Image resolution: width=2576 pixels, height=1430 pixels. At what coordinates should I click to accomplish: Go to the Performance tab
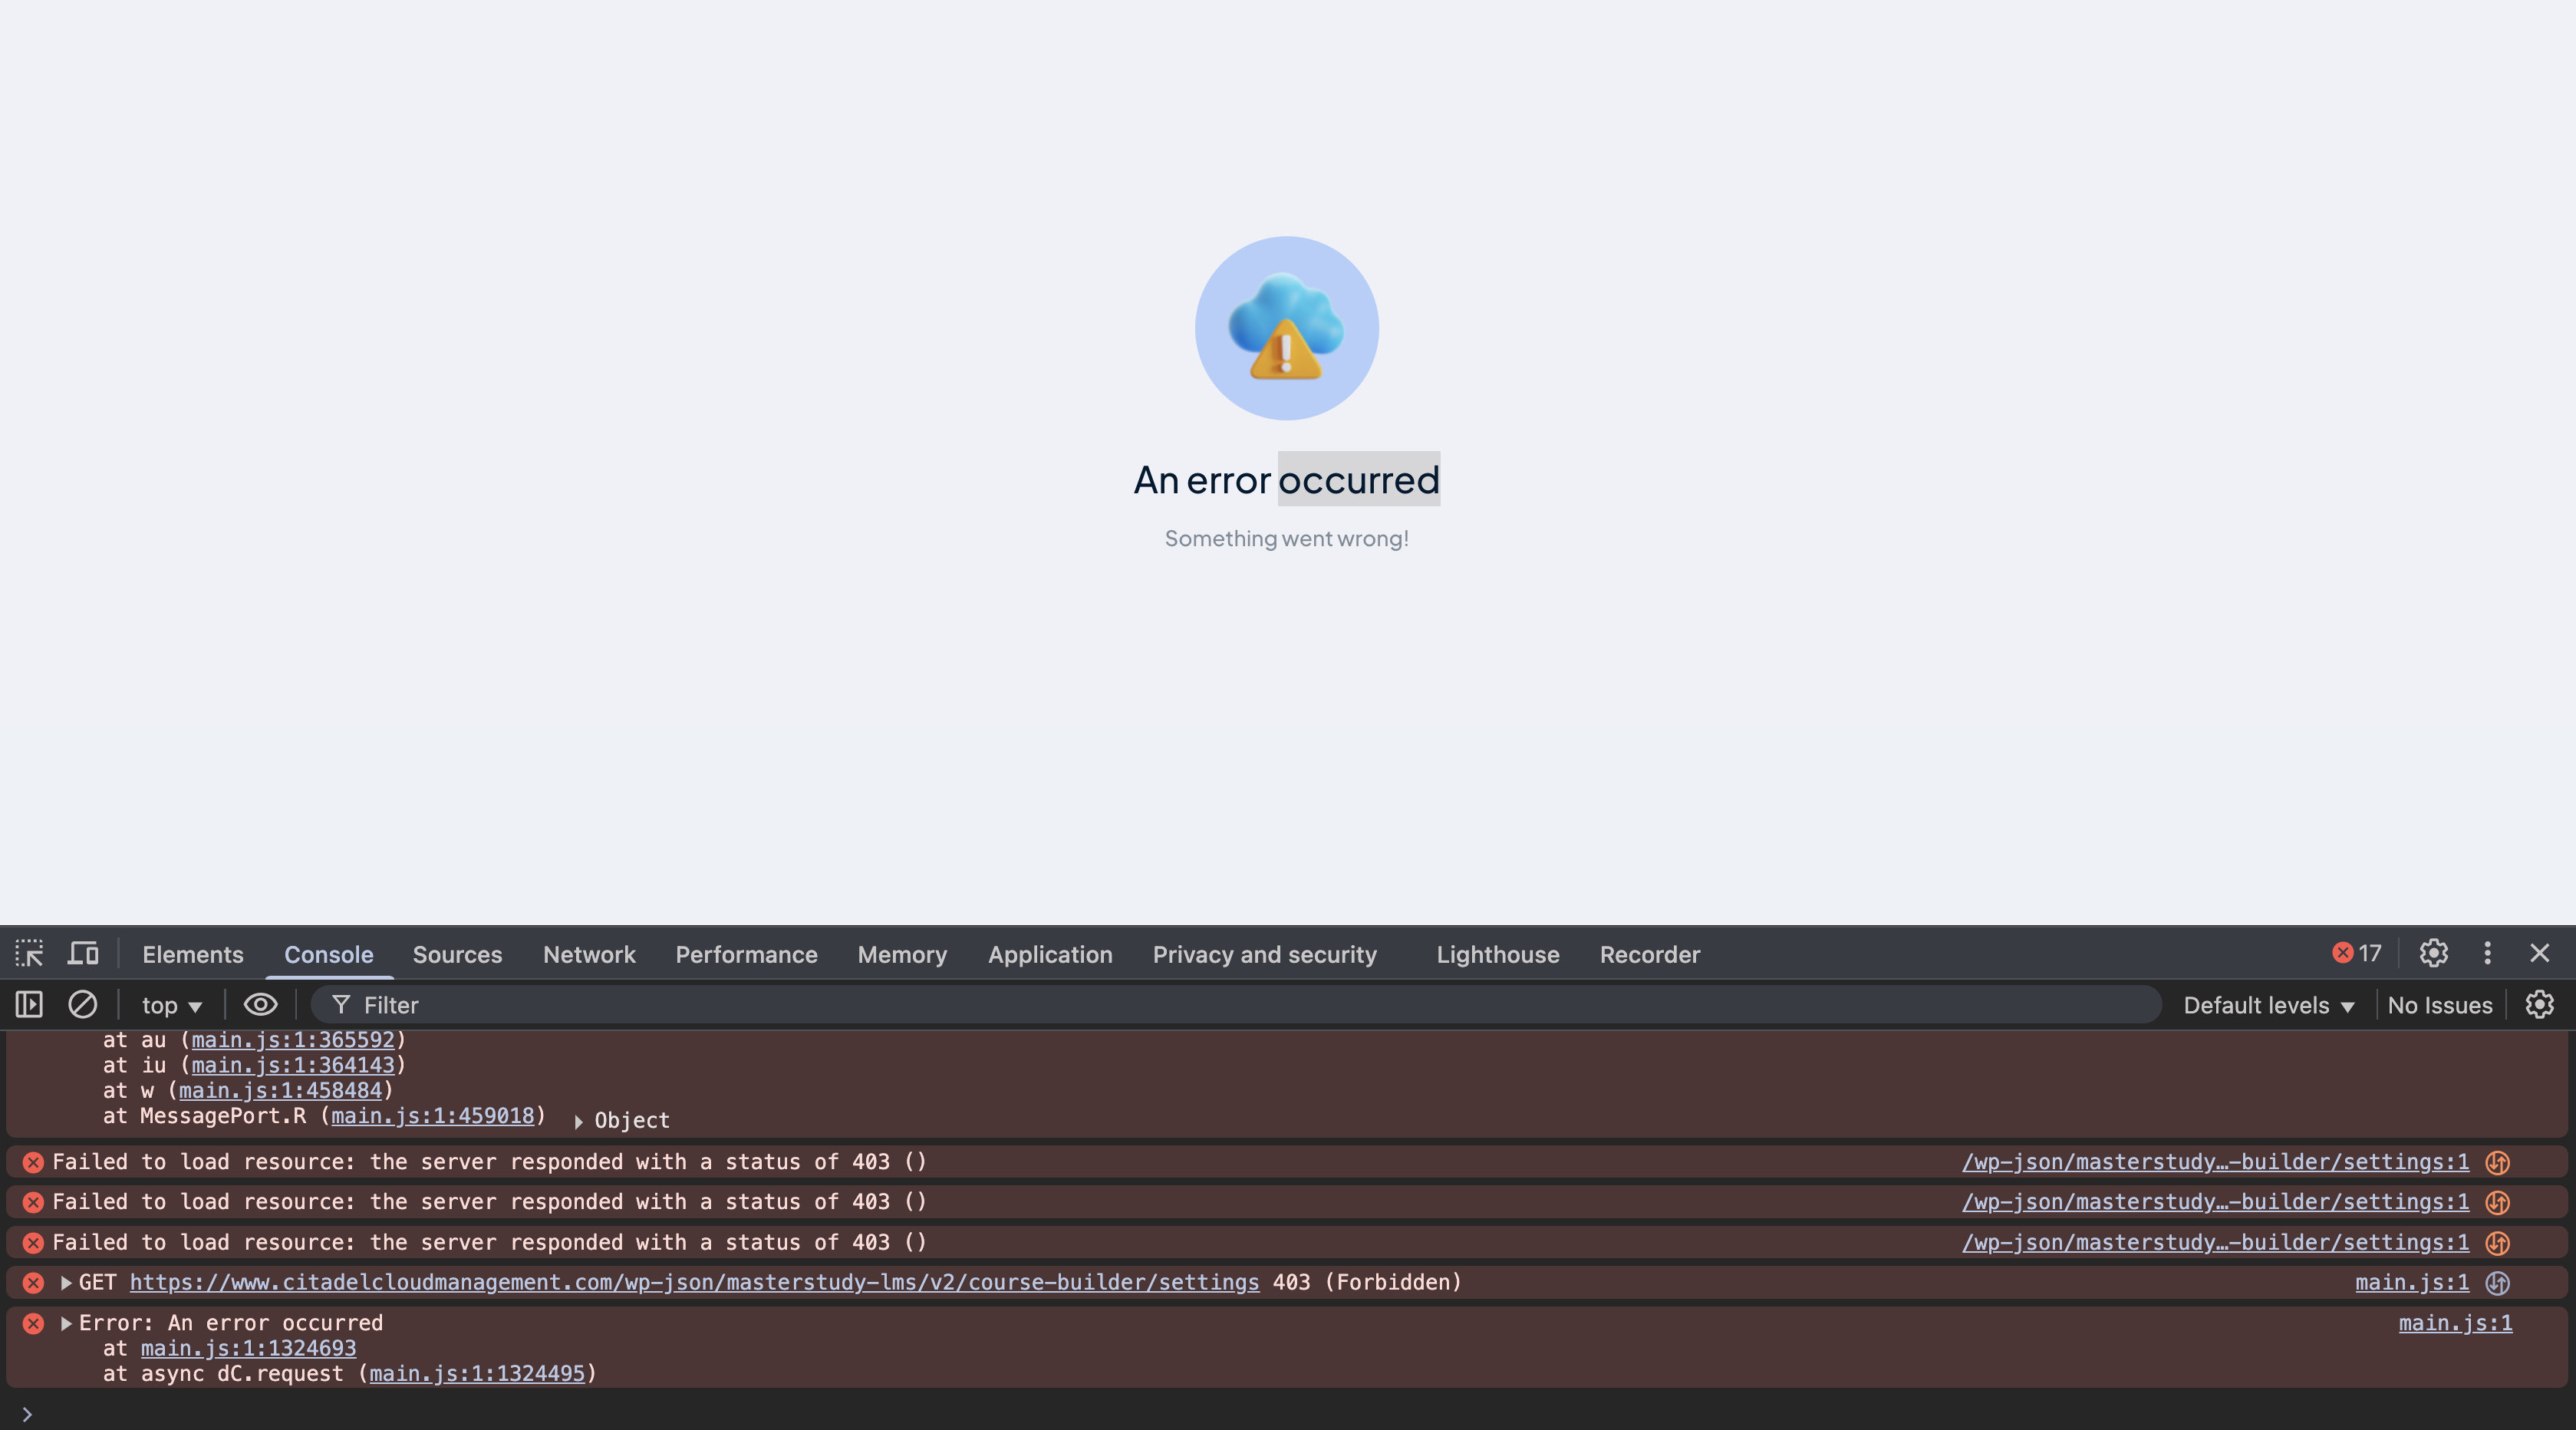(x=746, y=954)
